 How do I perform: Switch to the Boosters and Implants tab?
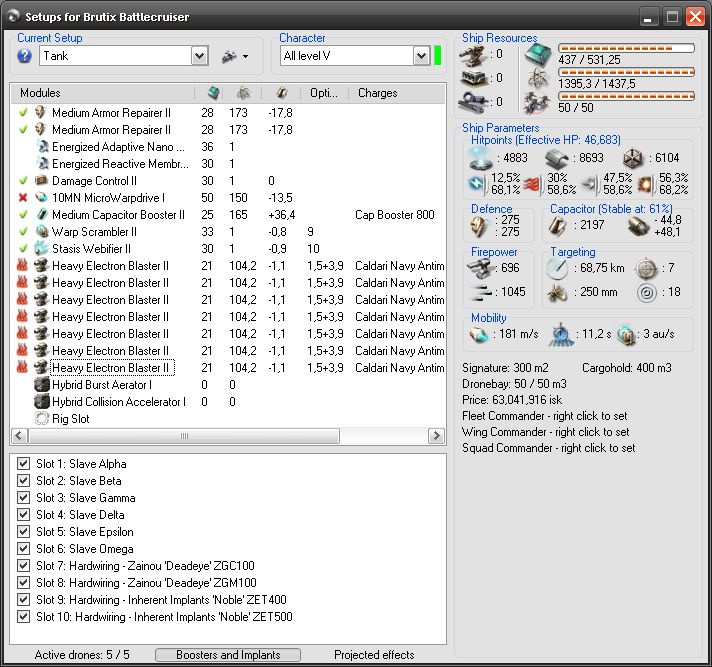tap(228, 655)
